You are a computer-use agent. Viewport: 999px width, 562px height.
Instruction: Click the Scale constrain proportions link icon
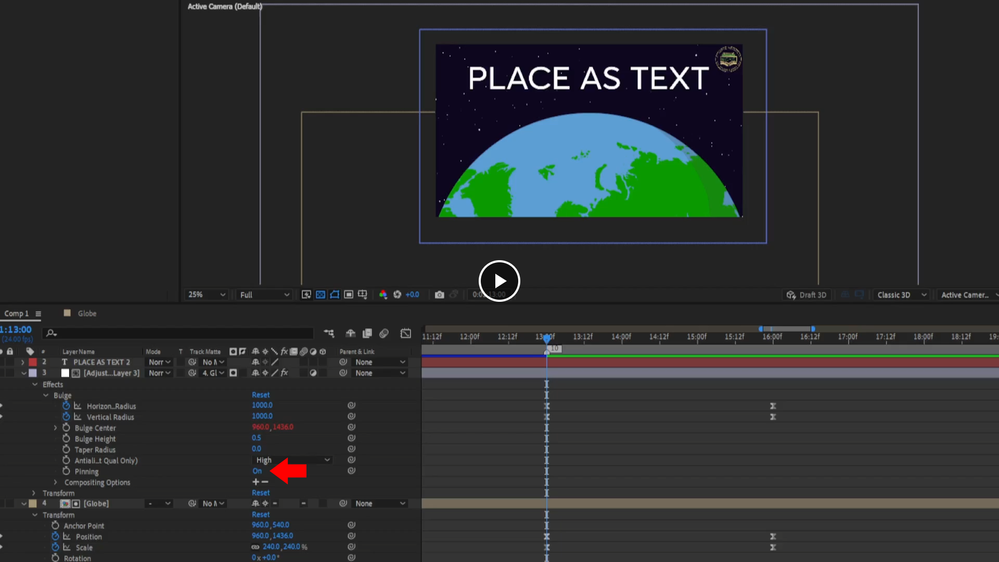point(255,547)
